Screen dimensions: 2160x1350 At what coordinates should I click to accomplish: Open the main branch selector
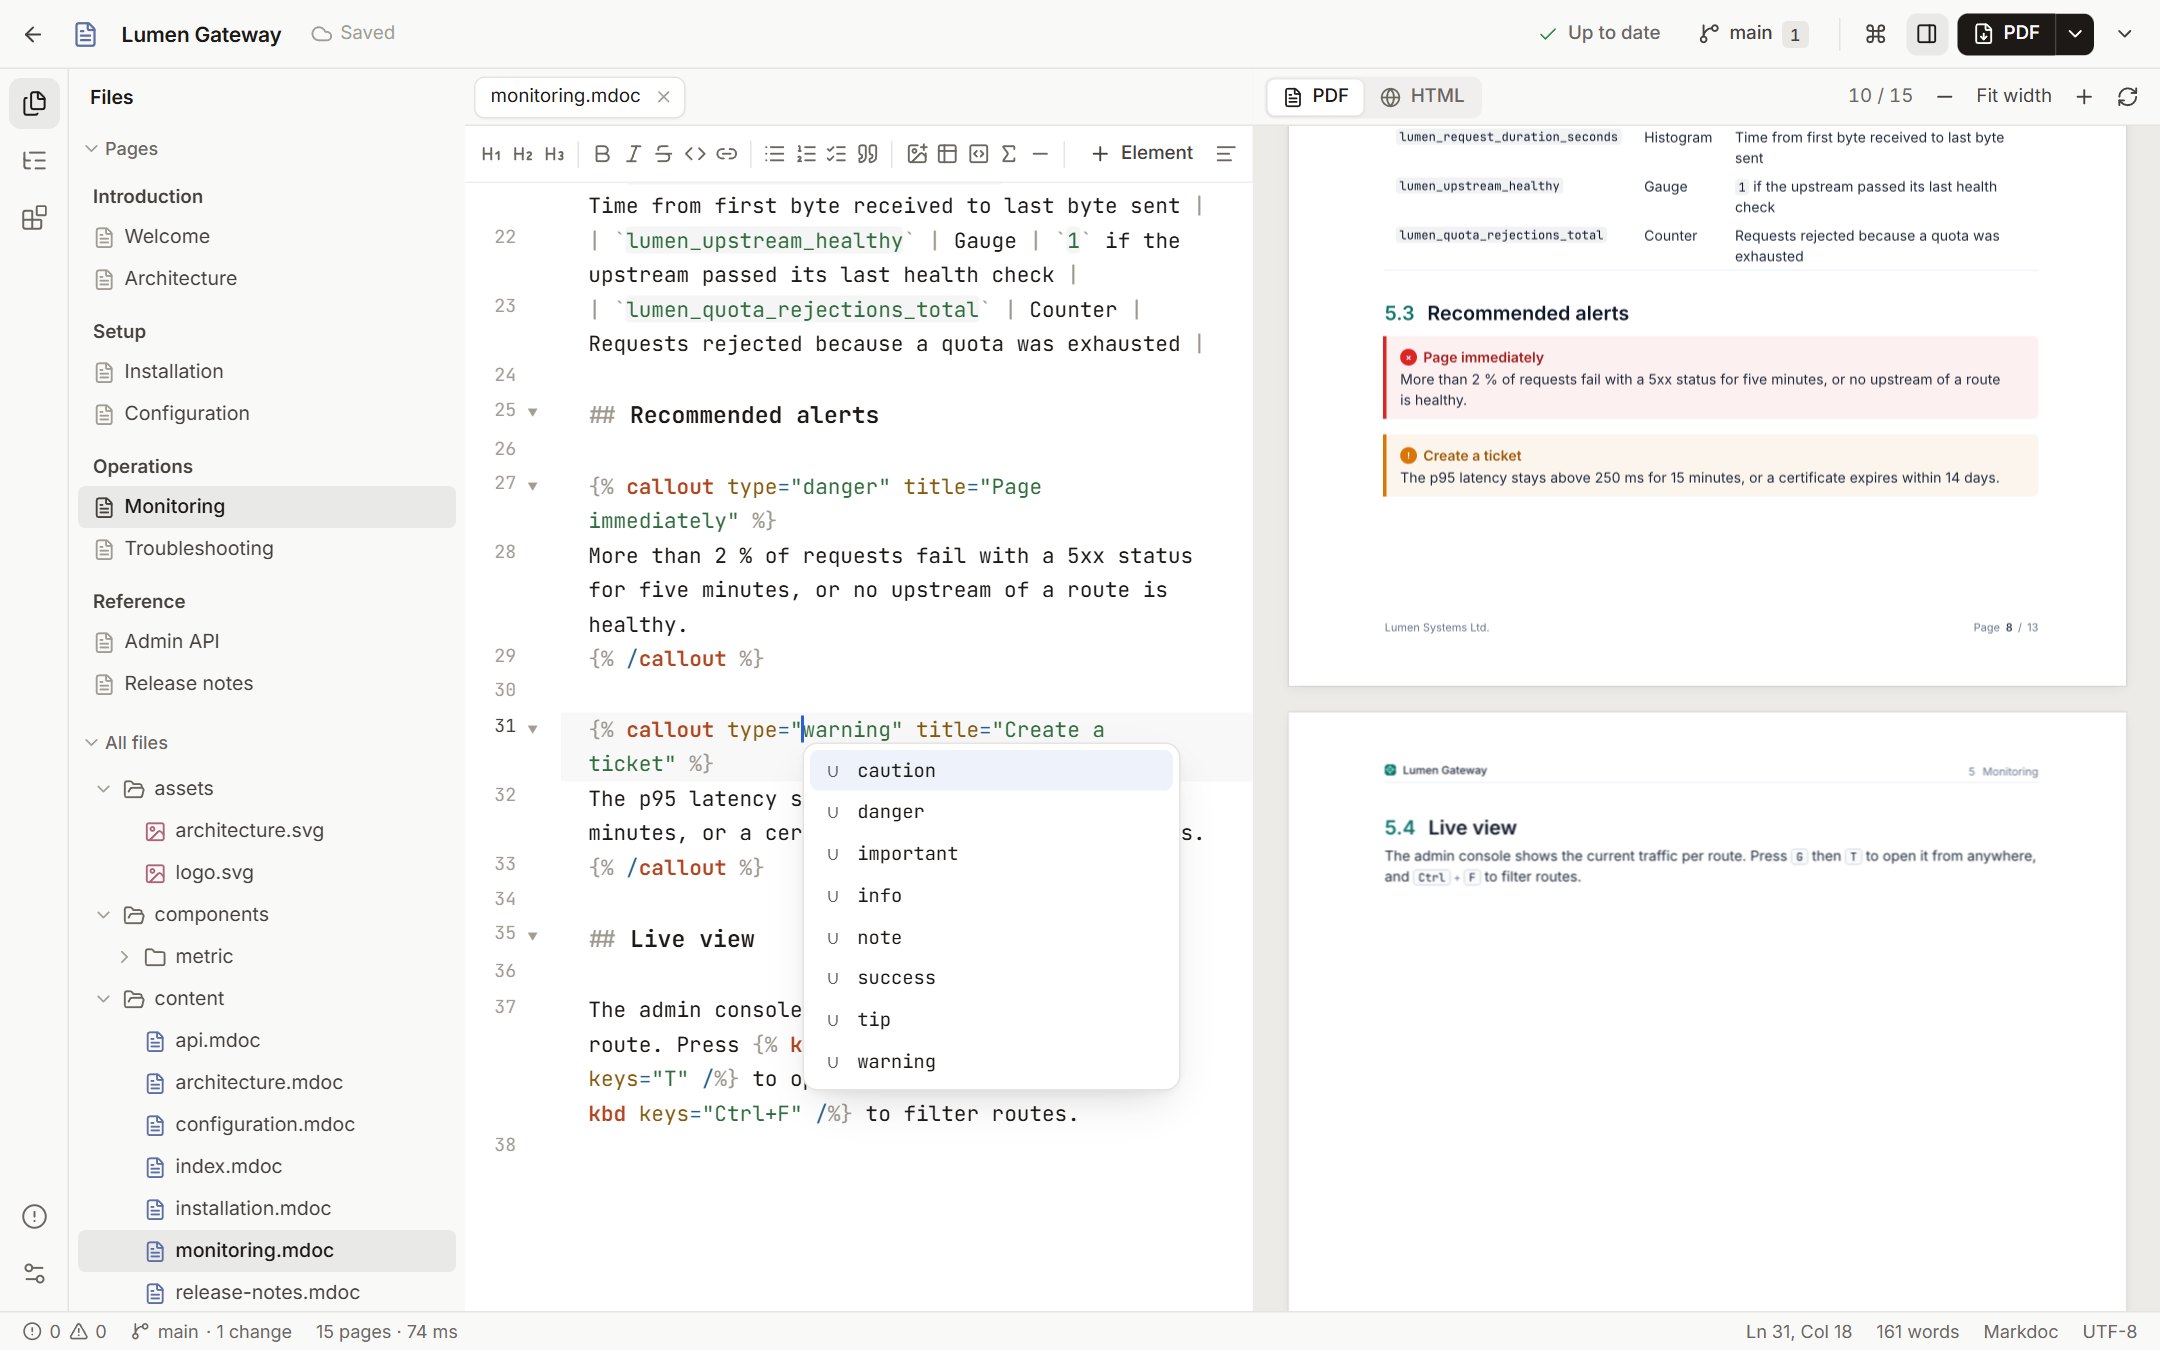point(1752,34)
